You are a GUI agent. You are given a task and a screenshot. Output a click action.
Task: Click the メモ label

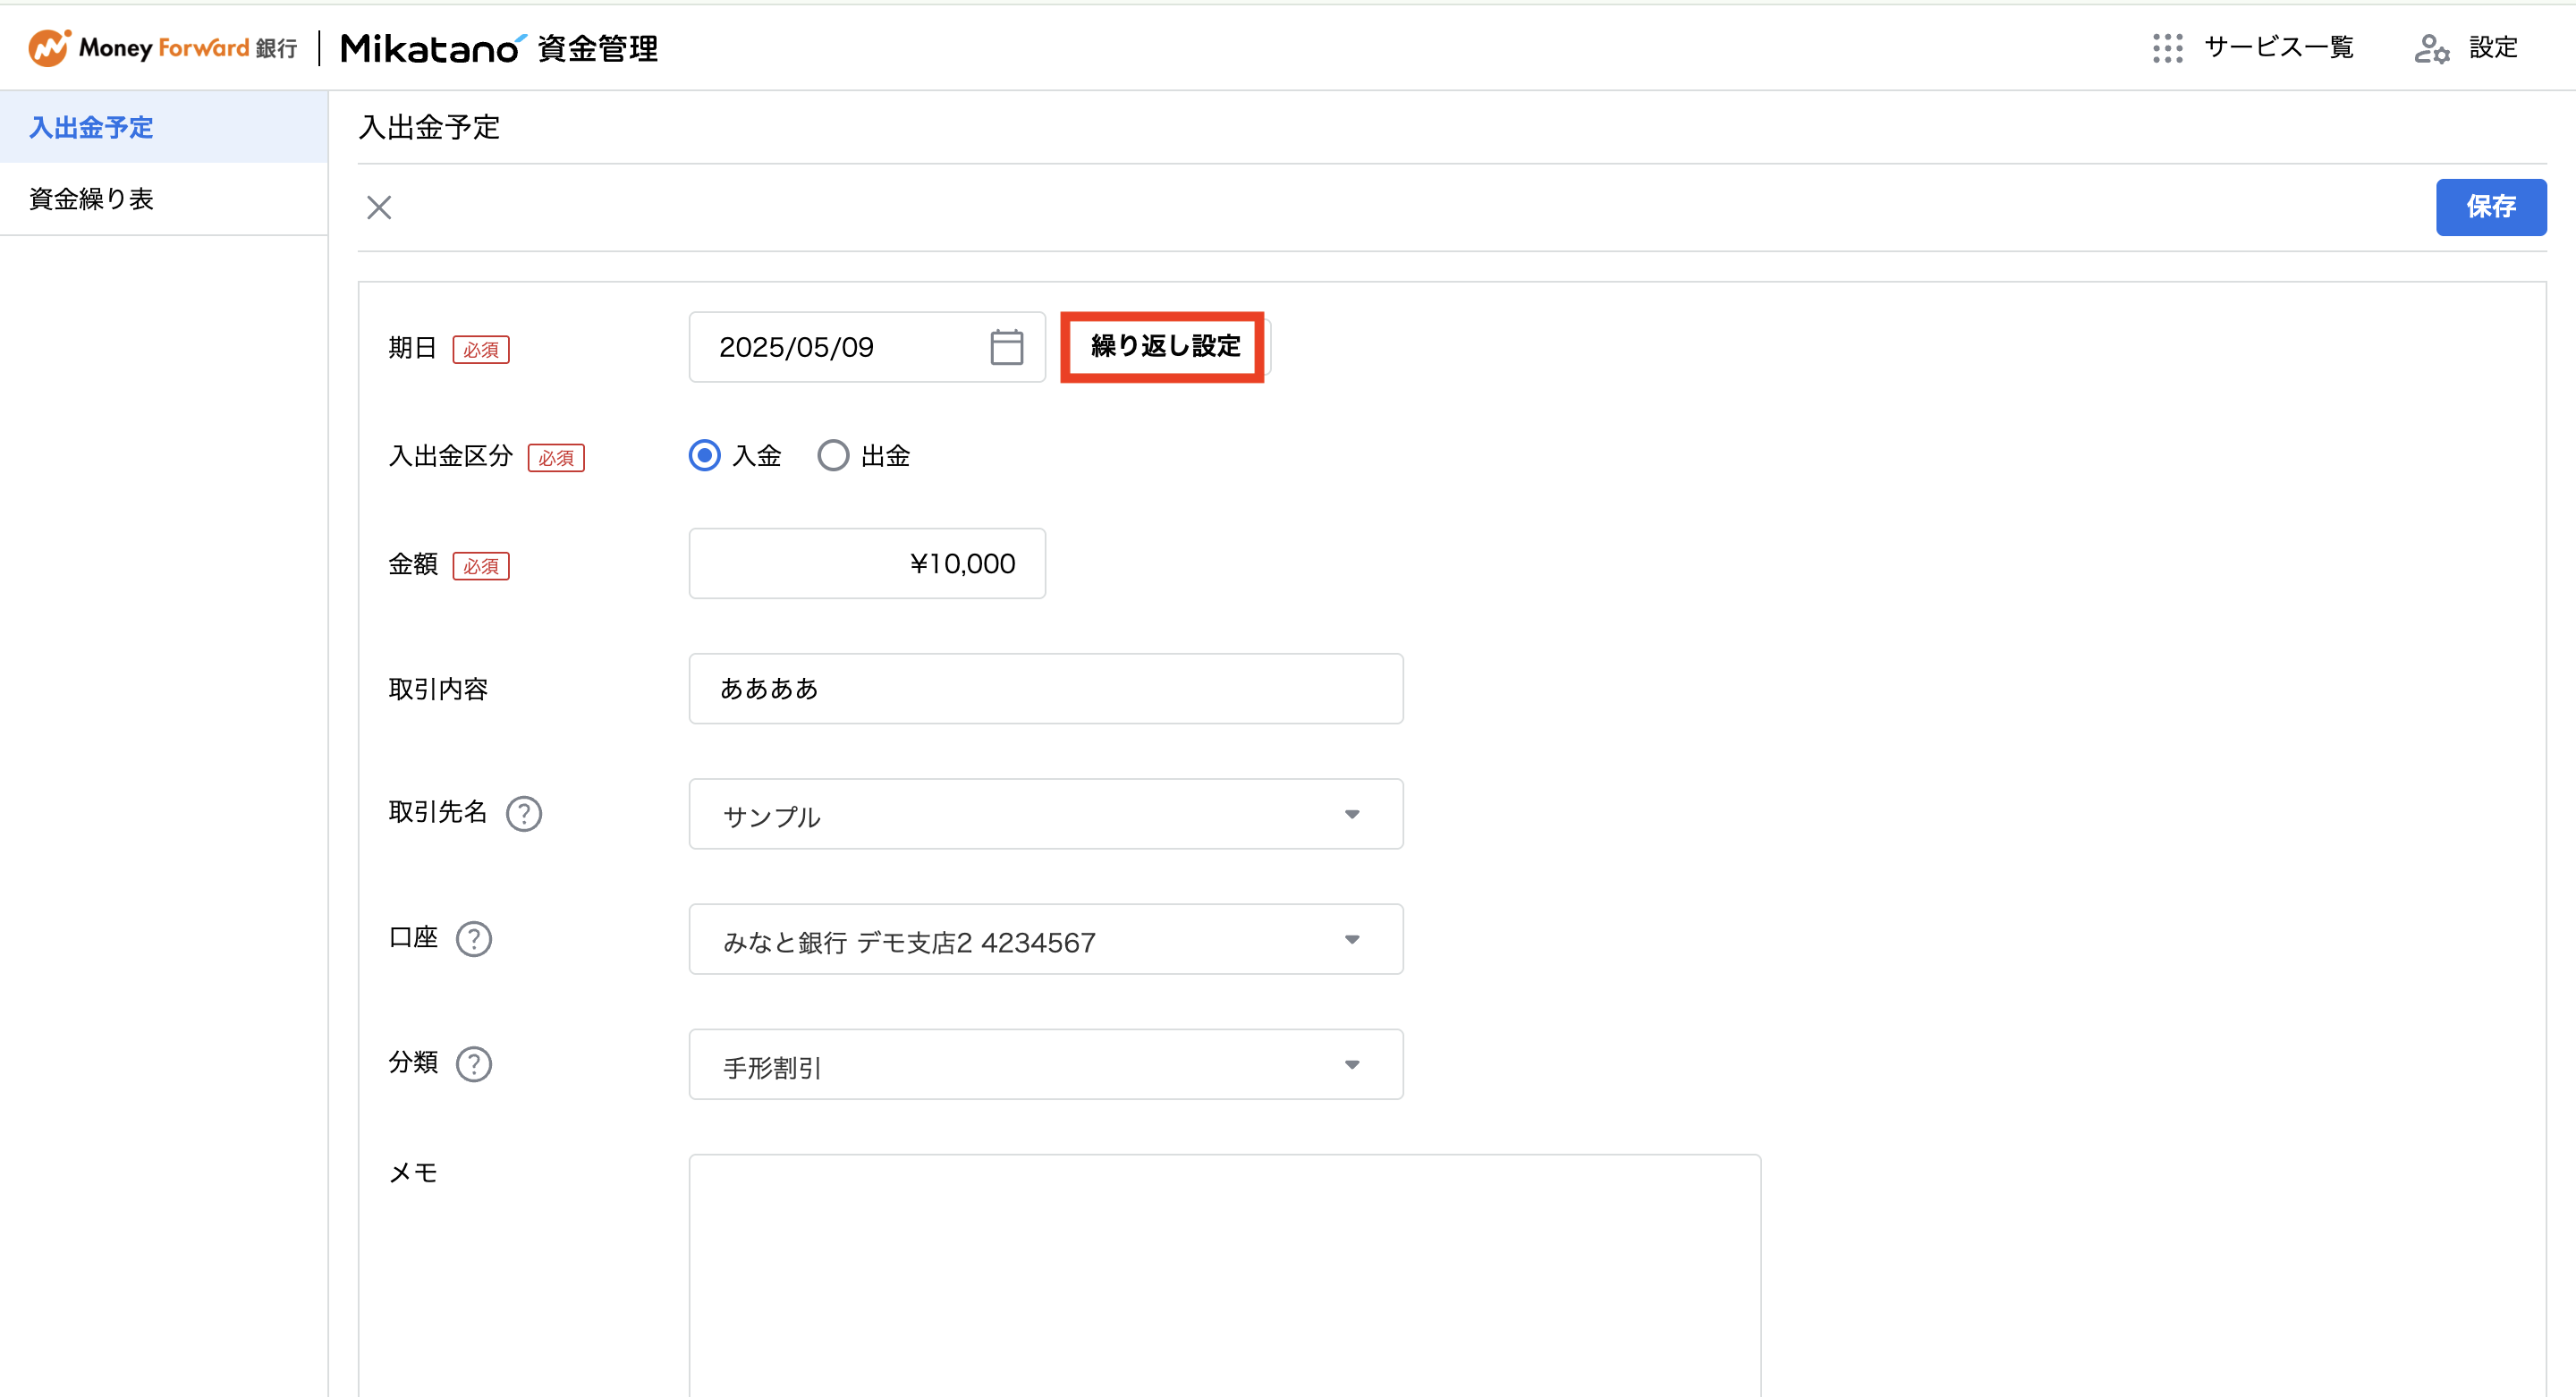pyautogui.click(x=413, y=1172)
